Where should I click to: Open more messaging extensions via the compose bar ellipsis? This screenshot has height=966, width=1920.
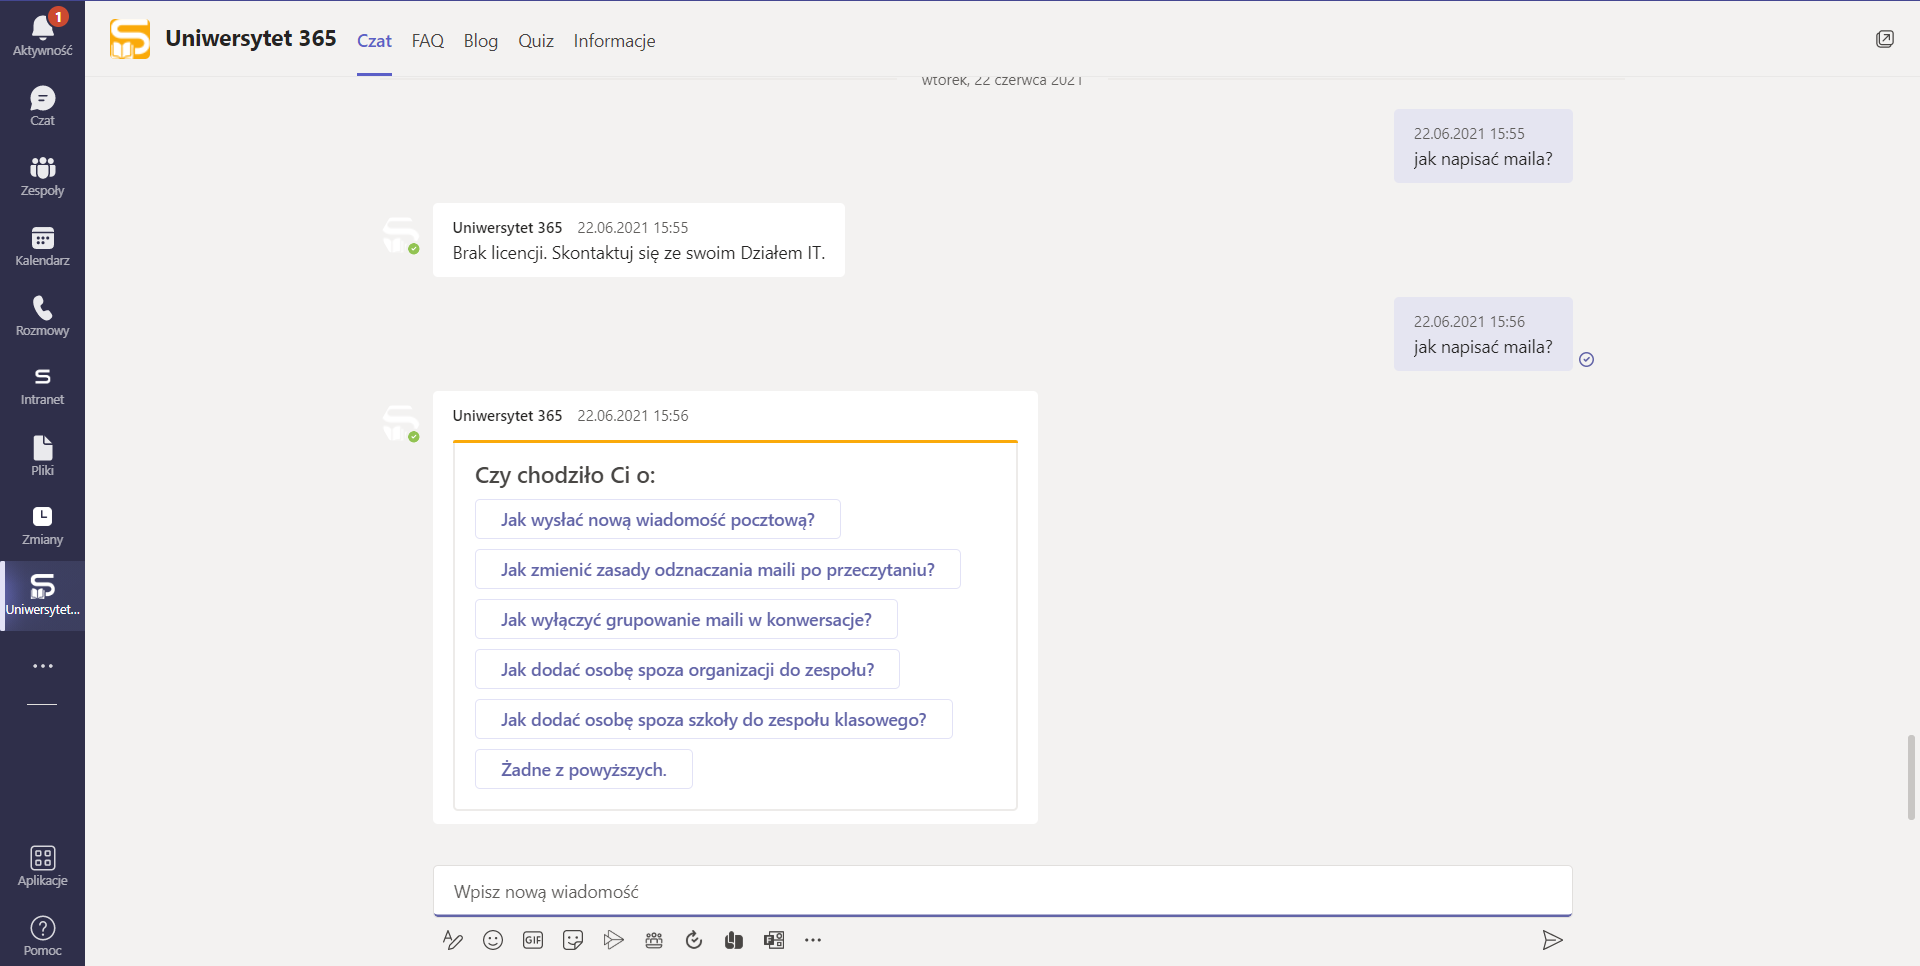tap(813, 940)
